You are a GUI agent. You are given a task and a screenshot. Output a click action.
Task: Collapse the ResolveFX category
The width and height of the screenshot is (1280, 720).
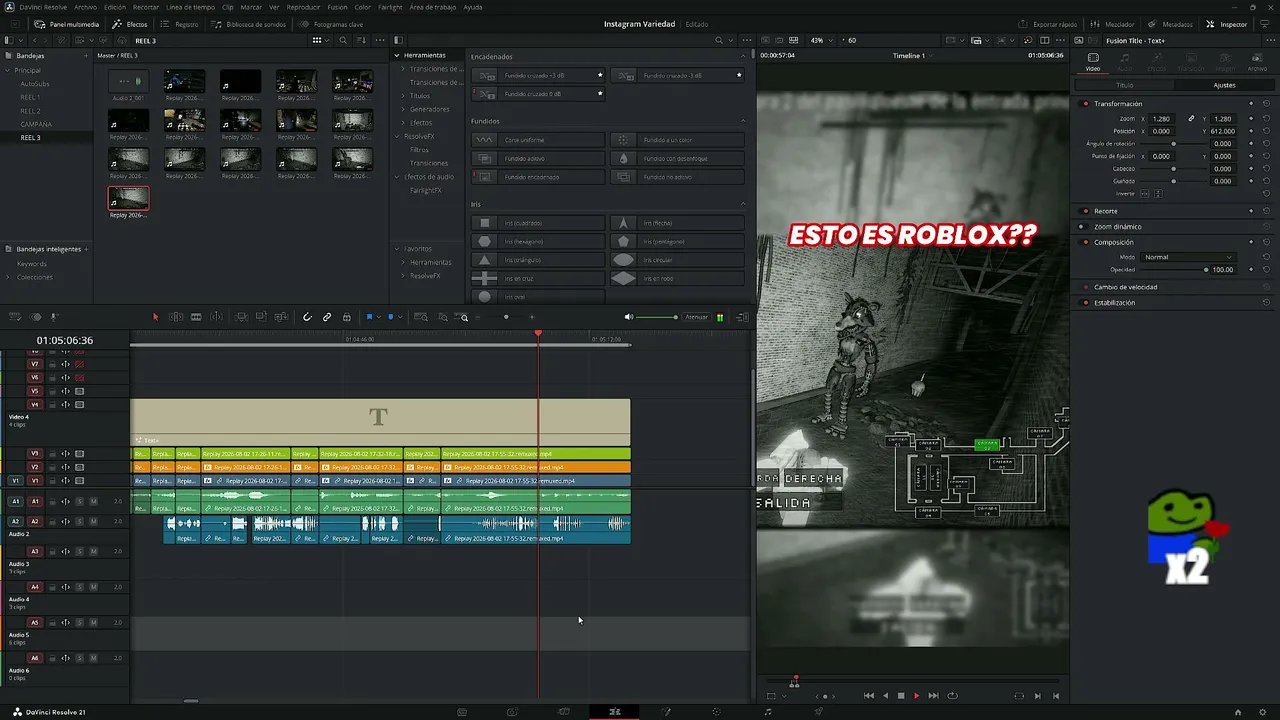point(397,136)
